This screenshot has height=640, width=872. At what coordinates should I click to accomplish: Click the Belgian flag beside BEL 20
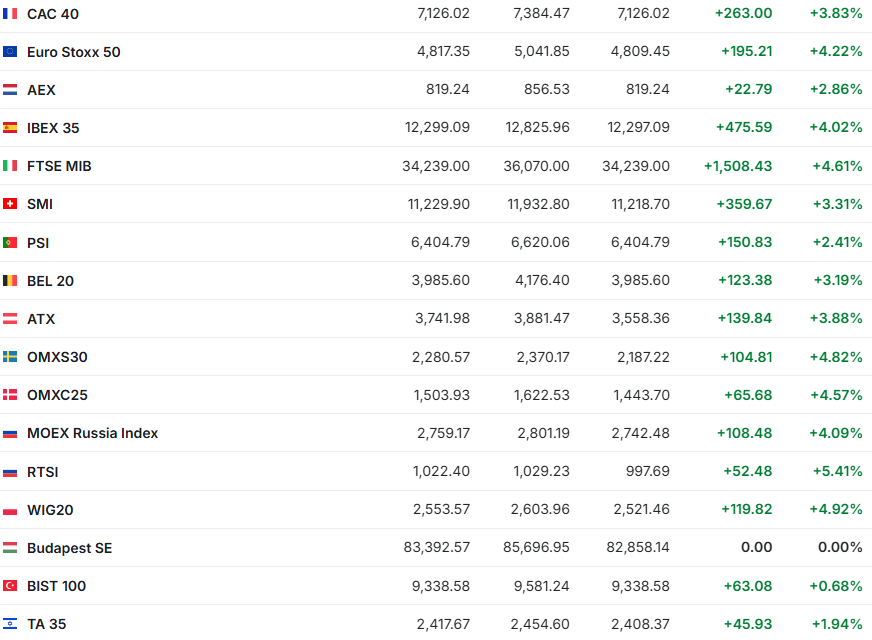pyautogui.click(x=10, y=281)
